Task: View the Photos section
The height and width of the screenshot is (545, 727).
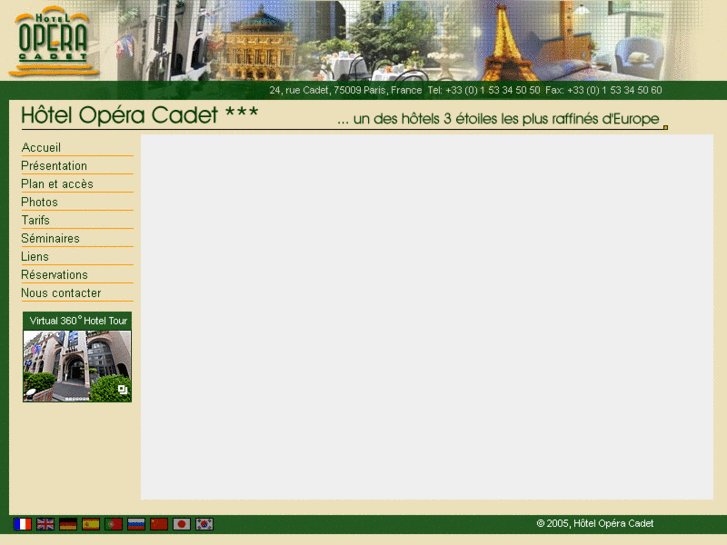Action: [x=39, y=202]
